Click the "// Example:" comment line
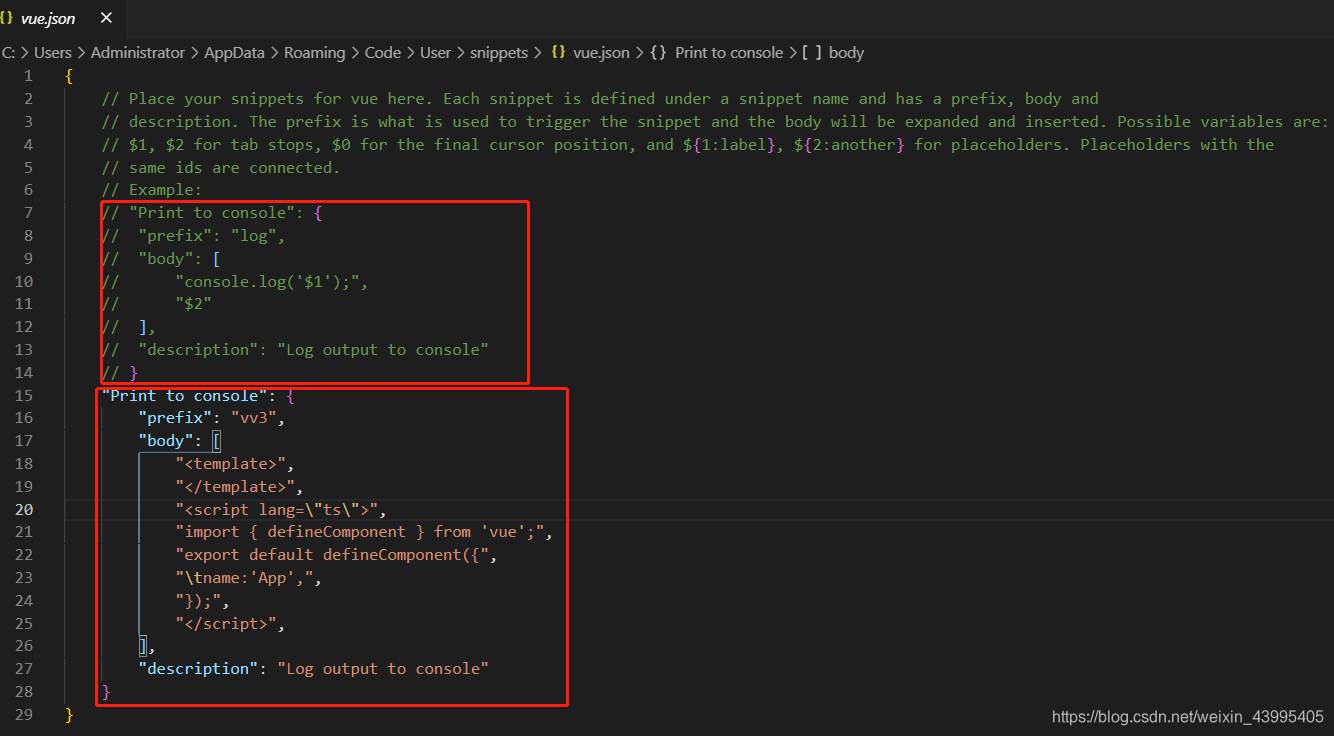The width and height of the screenshot is (1334, 736). (x=151, y=190)
